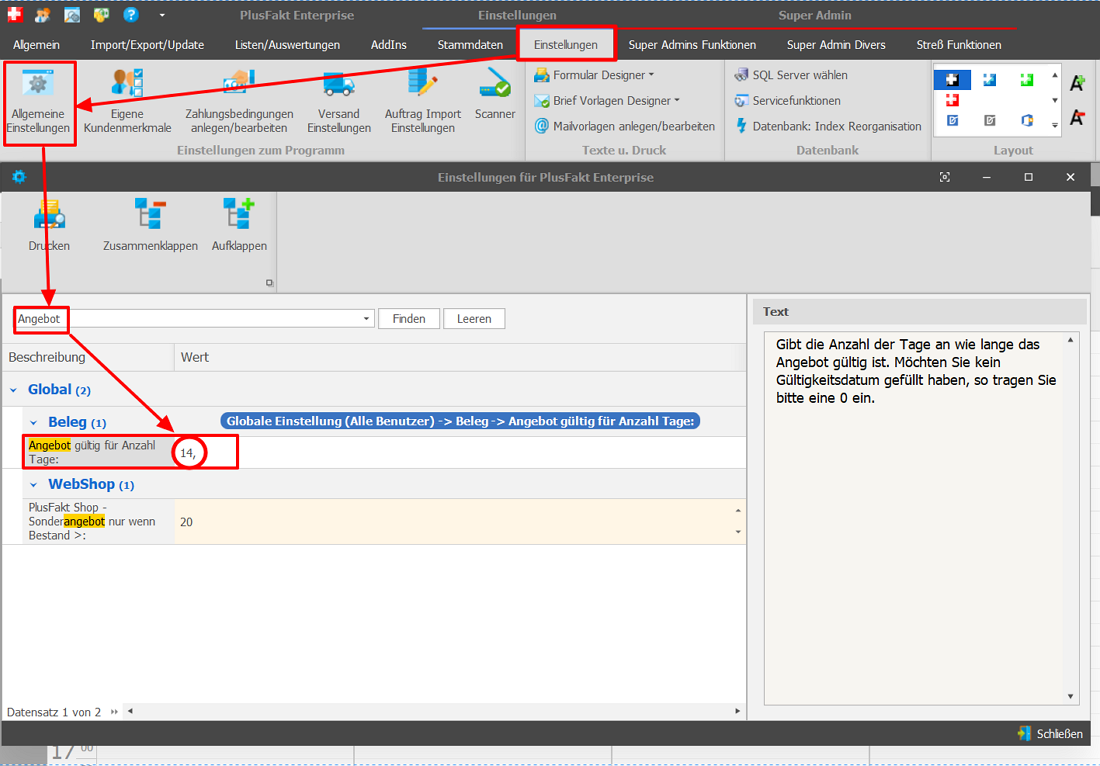Select the blue Office edit skin icon
1100x766 pixels.
click(952, 120)
